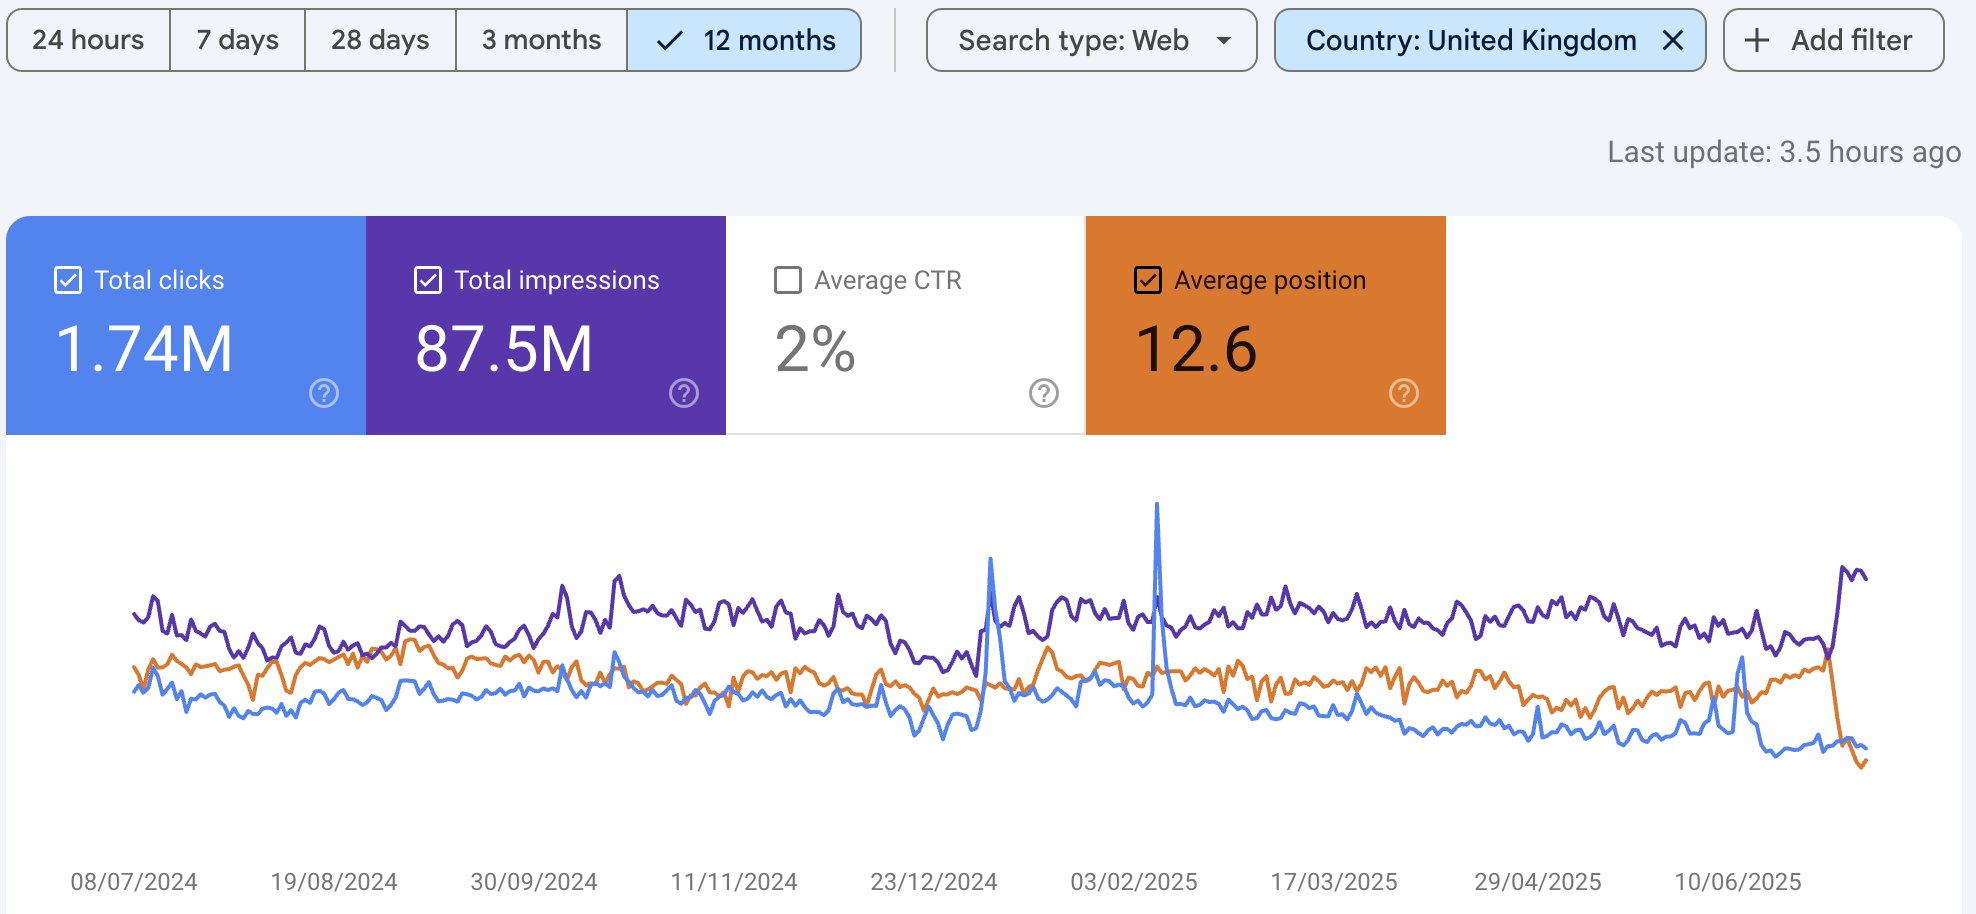Open help icon on Total clicks card

[x=324, y=393]
